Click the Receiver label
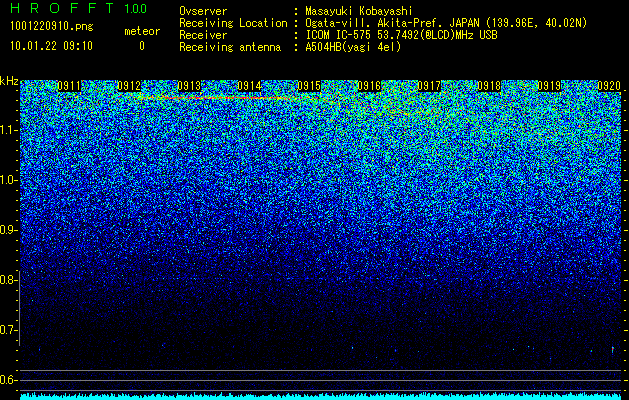Viewport: 629px width, 400px height. [203, 35]
